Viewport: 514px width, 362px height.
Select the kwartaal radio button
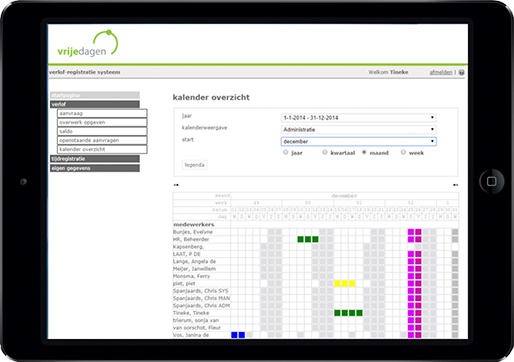coord(325,152)
